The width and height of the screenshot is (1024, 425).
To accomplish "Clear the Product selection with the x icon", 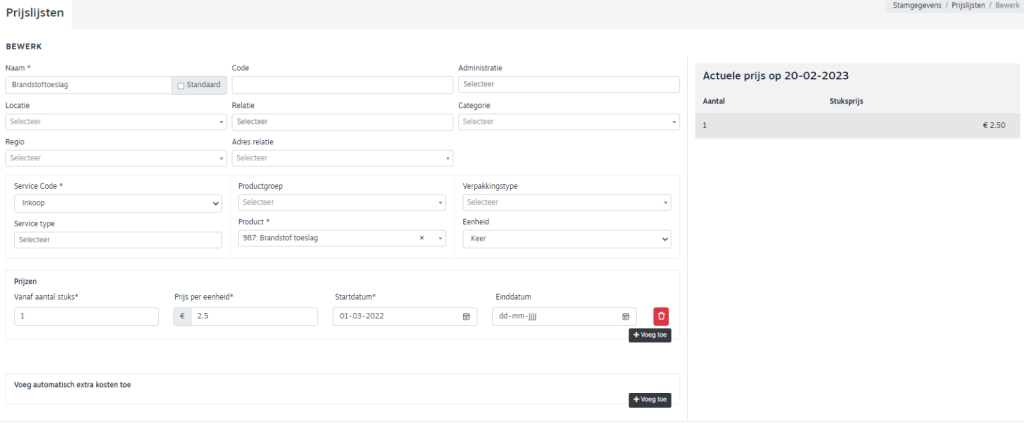I will 421,239.
